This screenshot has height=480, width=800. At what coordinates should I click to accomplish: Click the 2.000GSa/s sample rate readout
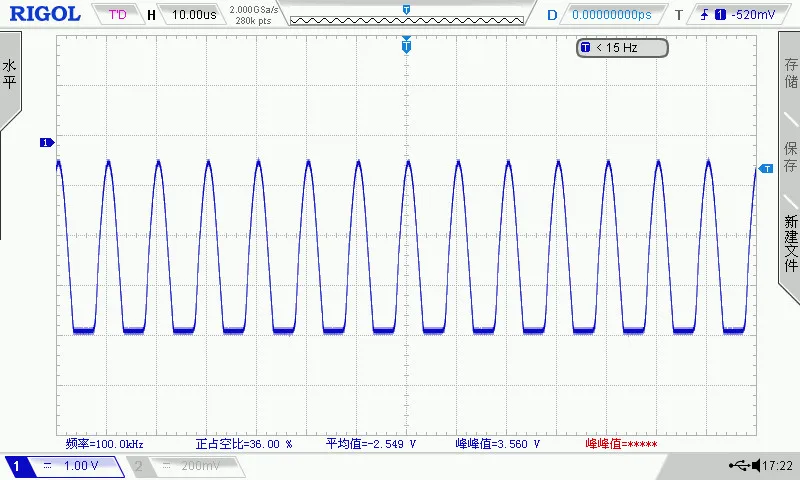254,10
